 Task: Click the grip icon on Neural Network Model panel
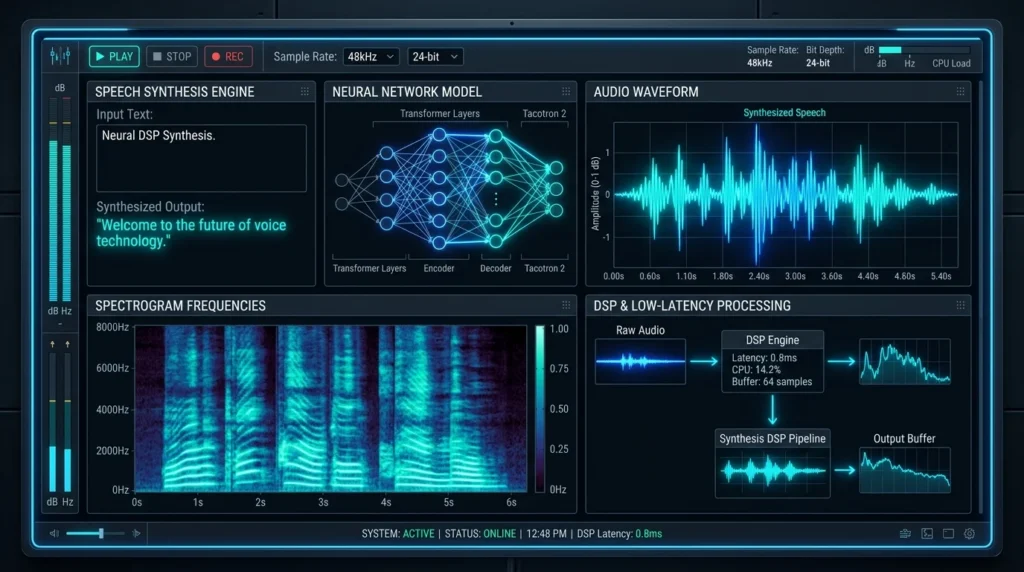click(566, 92)
